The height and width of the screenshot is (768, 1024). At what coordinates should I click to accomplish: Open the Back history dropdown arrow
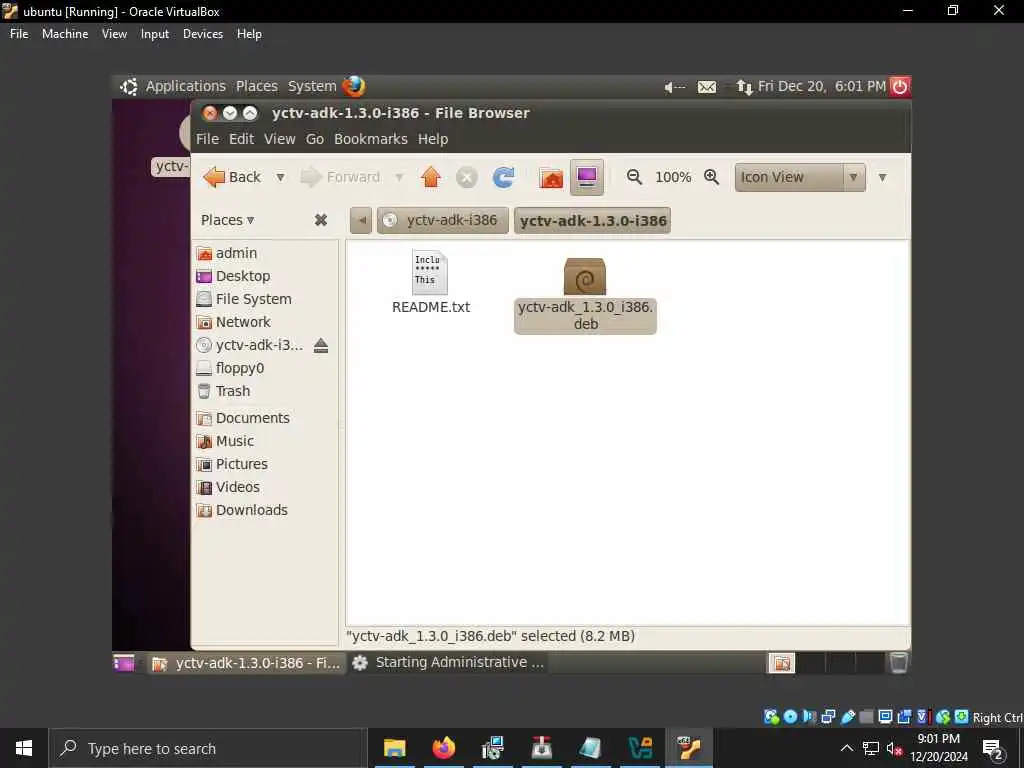click(280, 177)
